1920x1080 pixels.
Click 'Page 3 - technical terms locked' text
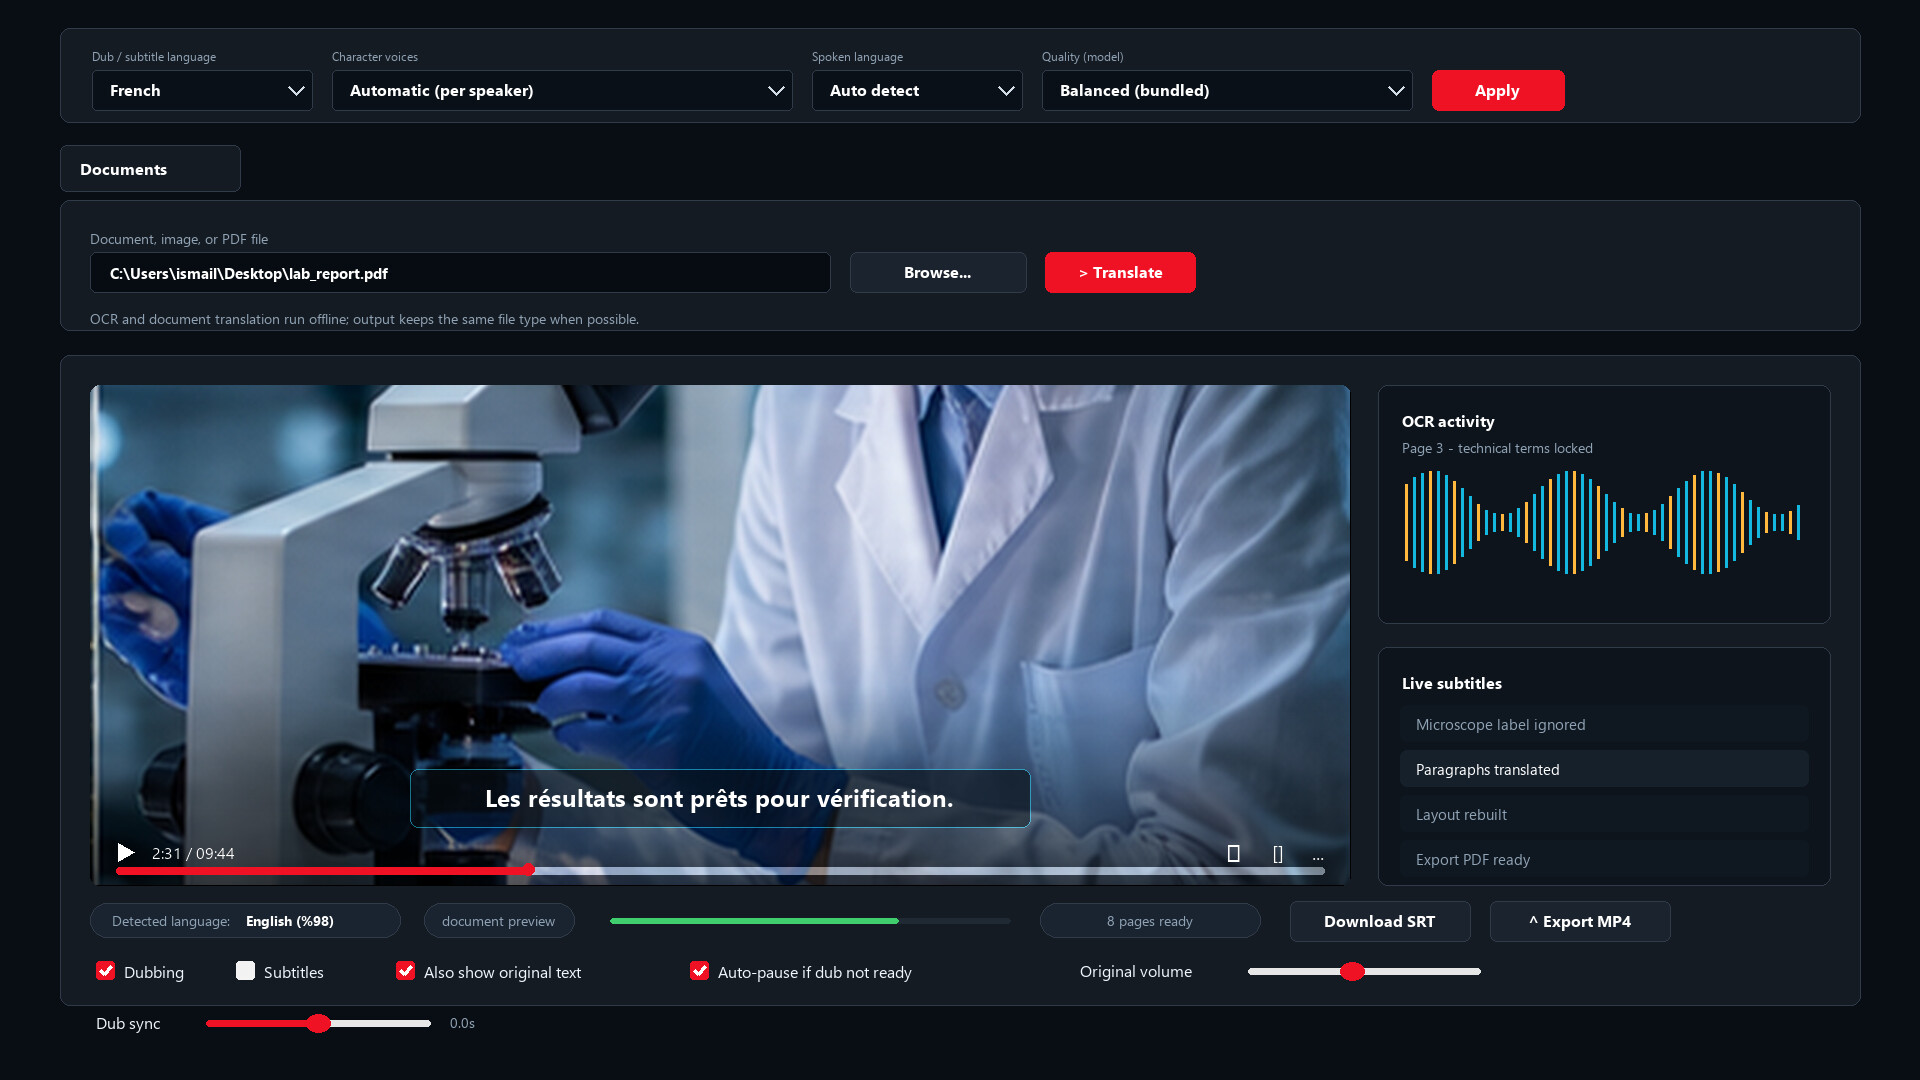coord(1497,449)
